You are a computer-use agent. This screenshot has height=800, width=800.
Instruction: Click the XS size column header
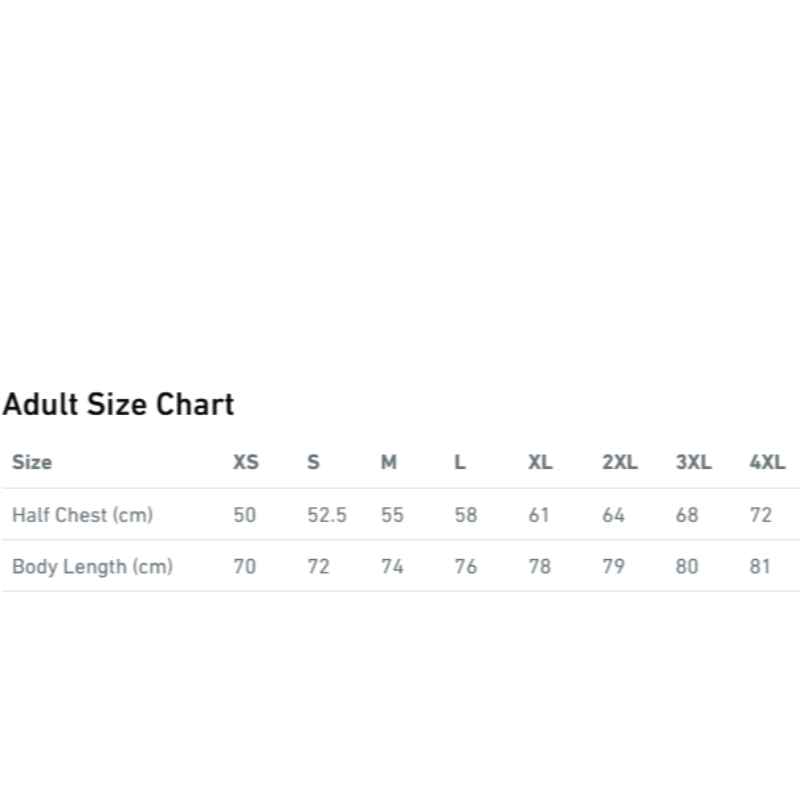[x=245, y=462]
